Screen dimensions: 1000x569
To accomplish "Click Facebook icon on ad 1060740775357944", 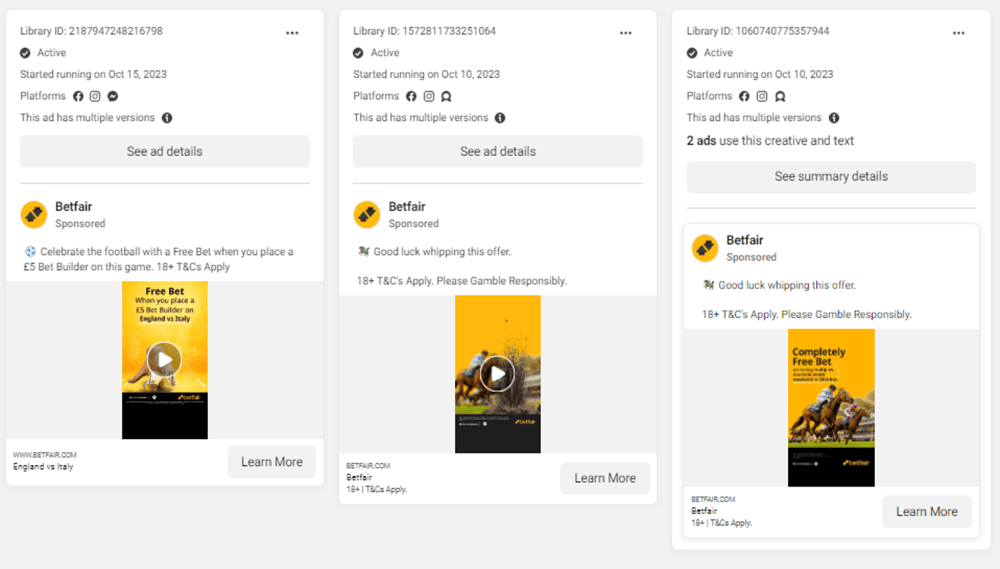I will pyautogui.click(x=744, y=96).
